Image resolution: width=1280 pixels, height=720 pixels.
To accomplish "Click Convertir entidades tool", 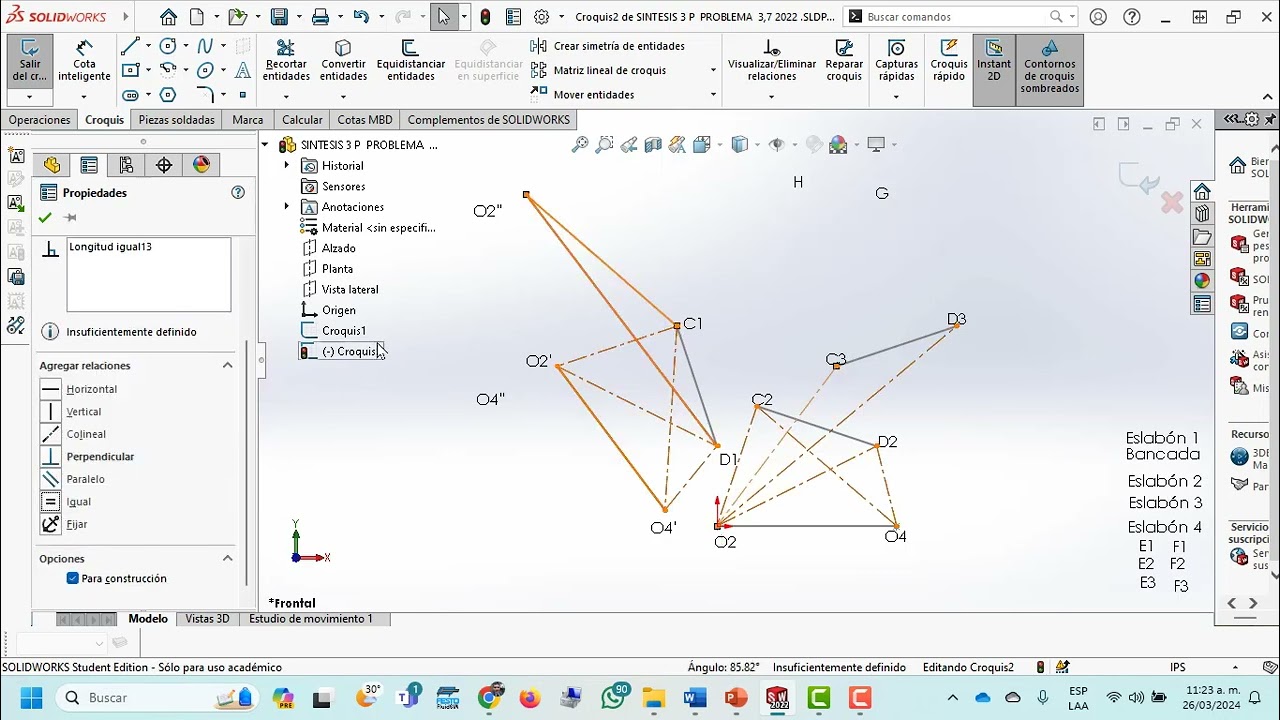I will click(343, 61).
